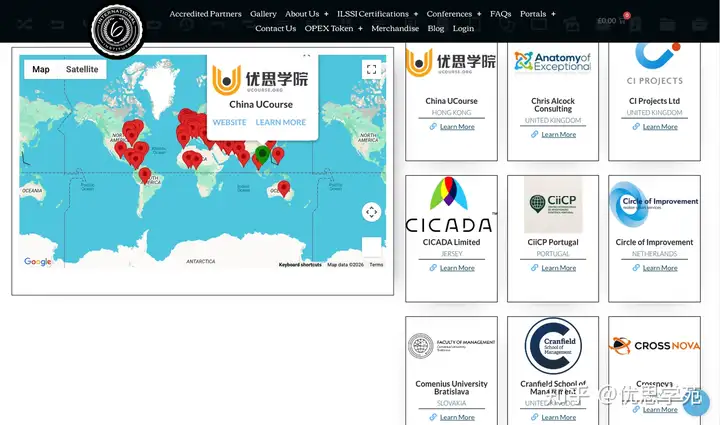
Task: Click the red map pin on South America
Action: (x=145, y=176)
